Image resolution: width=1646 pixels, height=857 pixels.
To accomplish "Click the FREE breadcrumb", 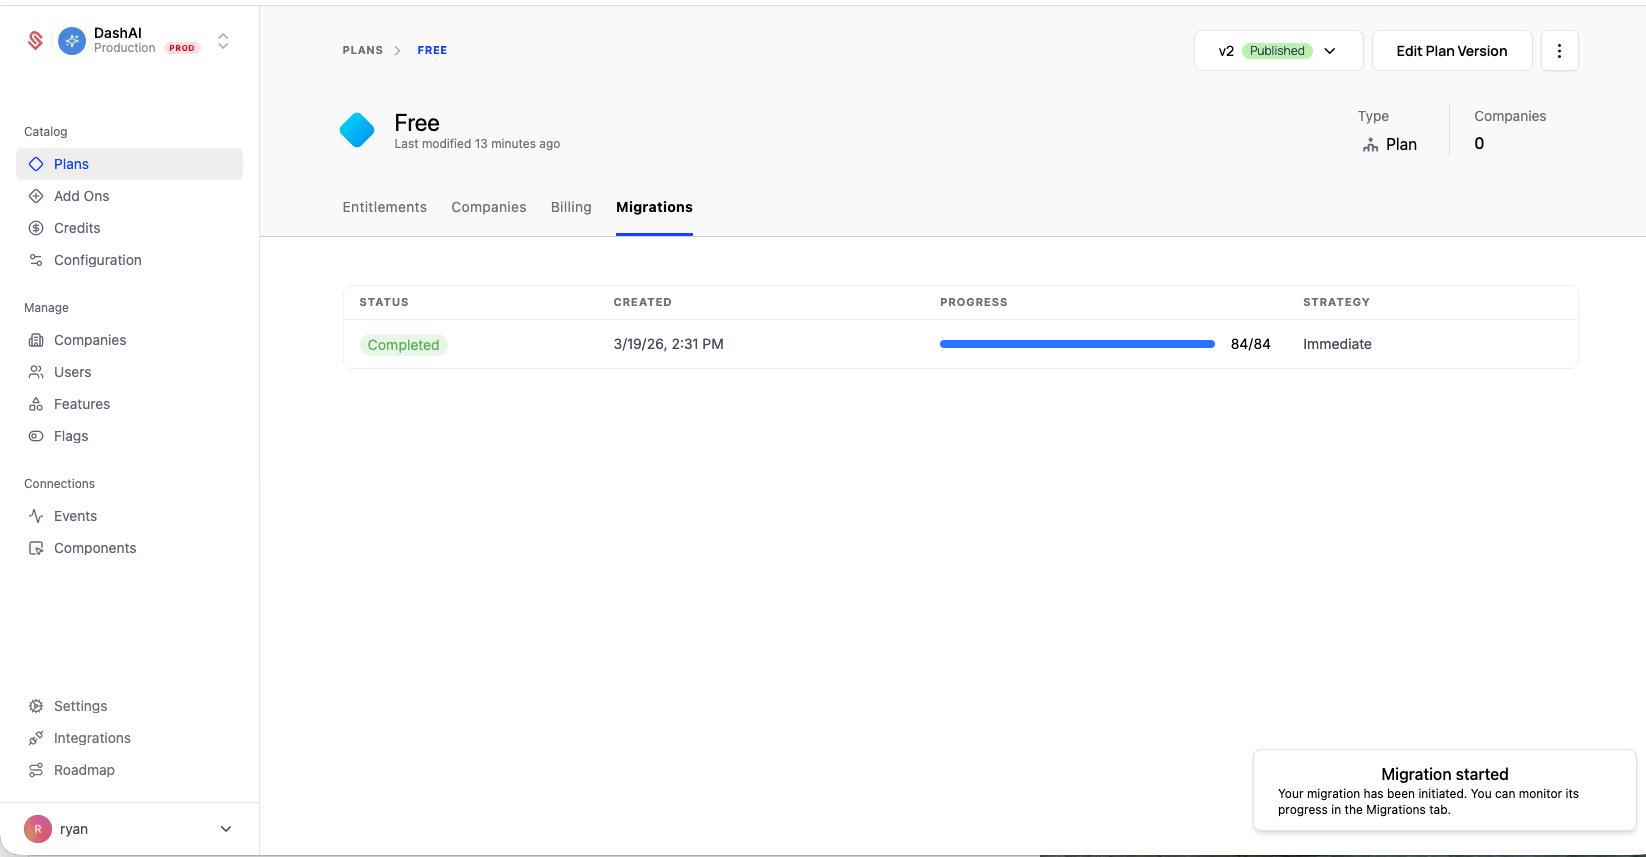I will pyautogui.click(x=432, y=50).
